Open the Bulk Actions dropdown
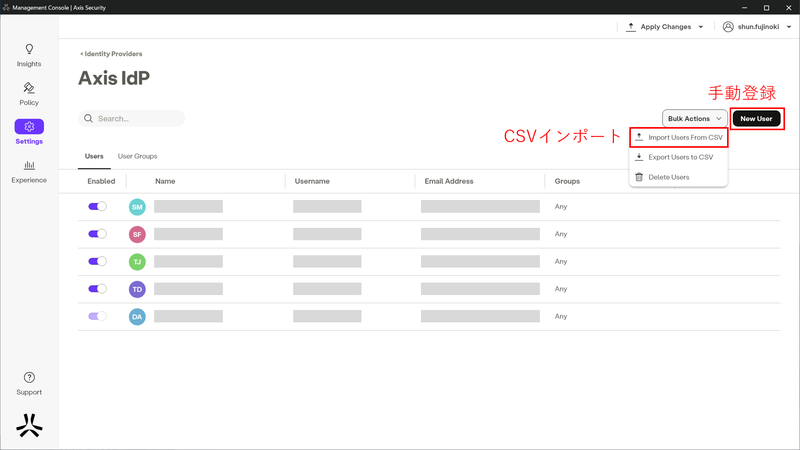Image resolution: width=800 pixels, height=450 pixels. pos(694,118)
